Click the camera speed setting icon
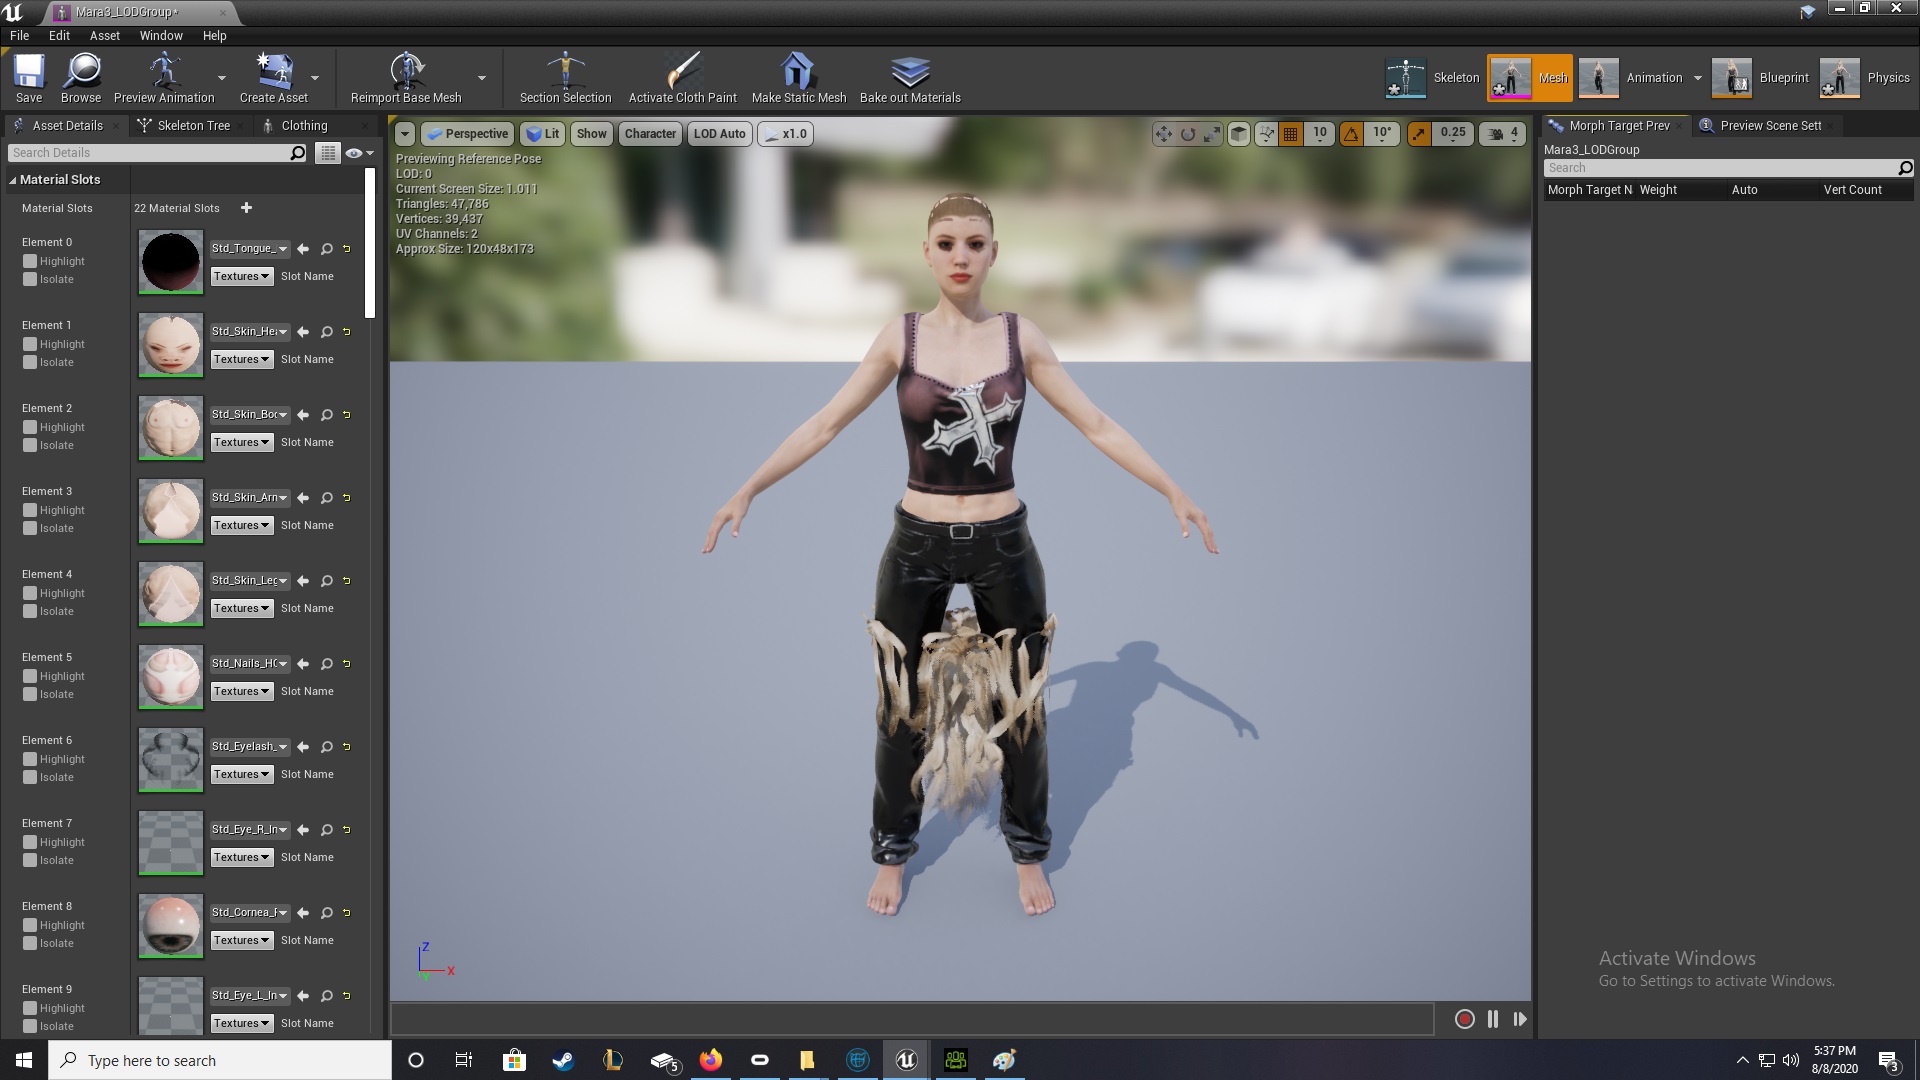The image size is (1920, 1080). click(1503, 134)
